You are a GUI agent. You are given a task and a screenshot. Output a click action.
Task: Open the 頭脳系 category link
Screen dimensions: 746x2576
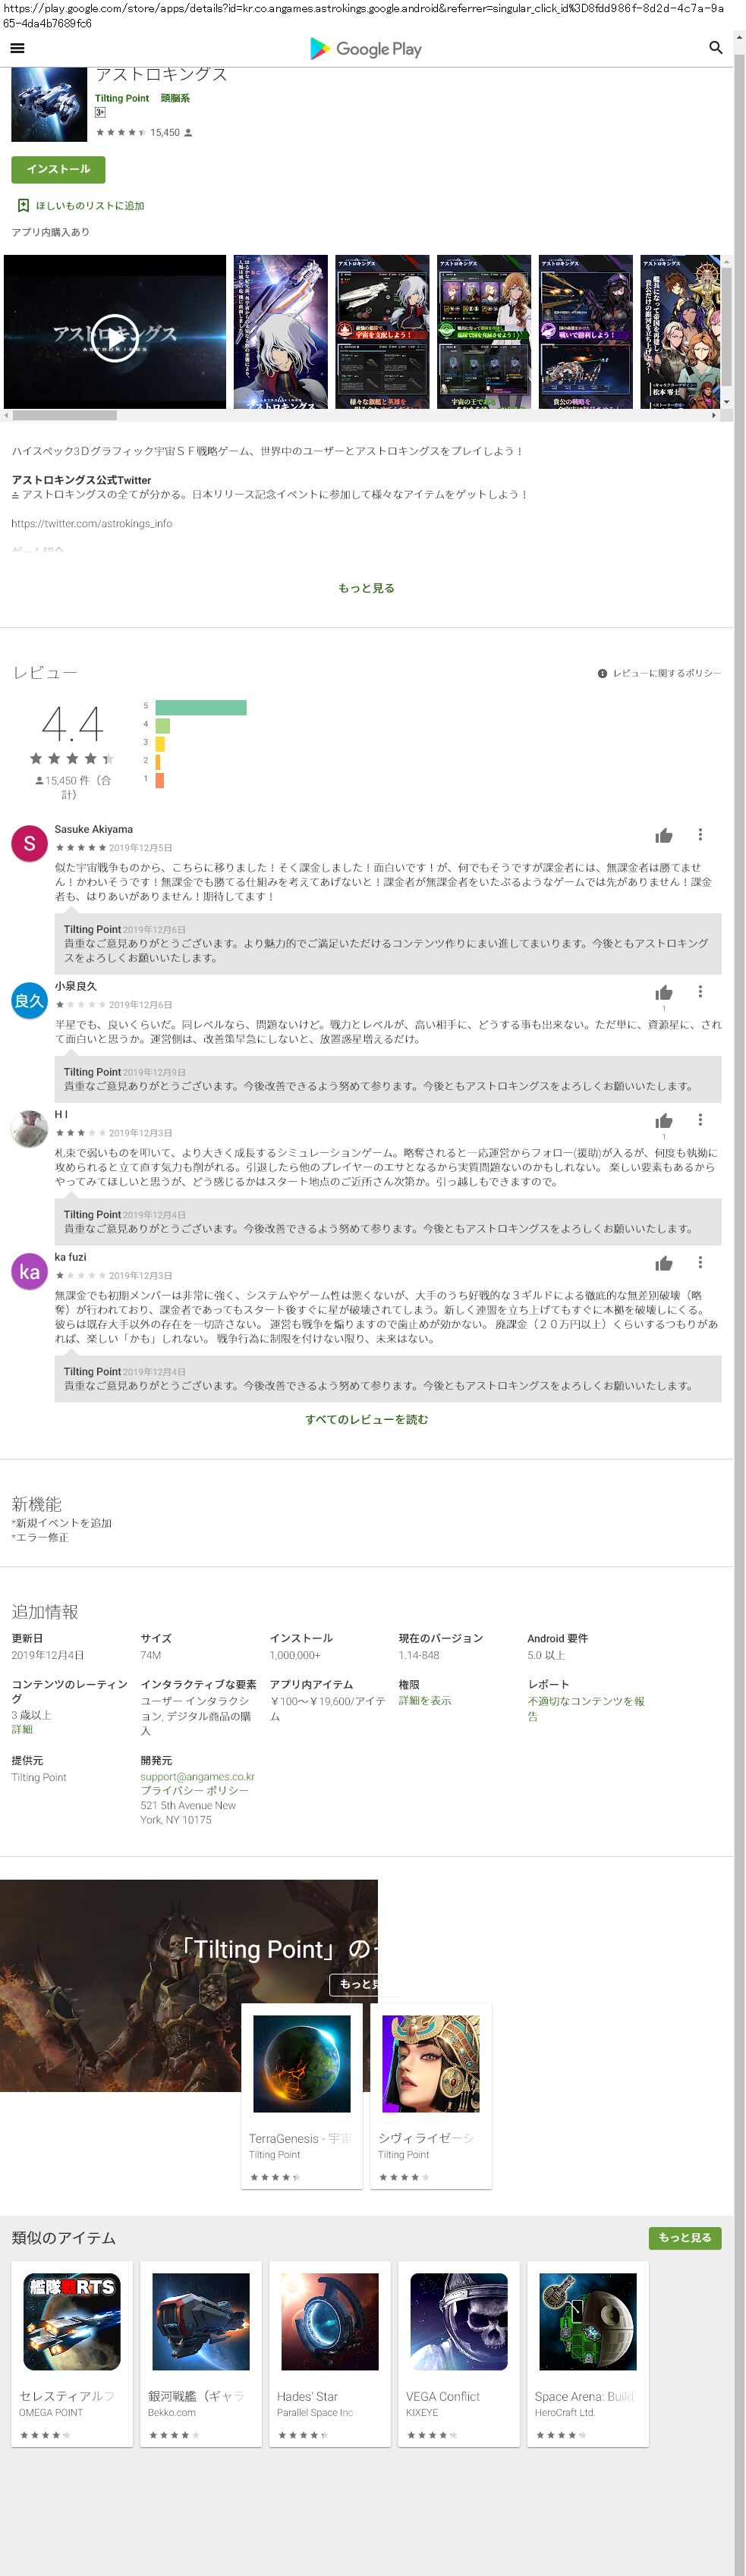(x=175, y=98)
